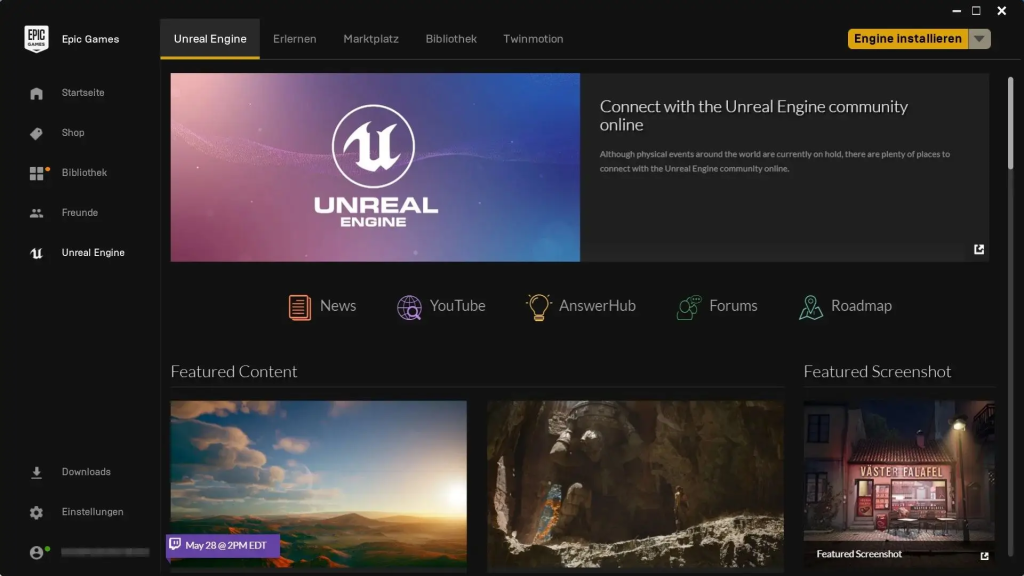The width and height of the screenshot is (1024, 576).
Task: Click the YouTube globe icon
Action: [x=409, y=307]
